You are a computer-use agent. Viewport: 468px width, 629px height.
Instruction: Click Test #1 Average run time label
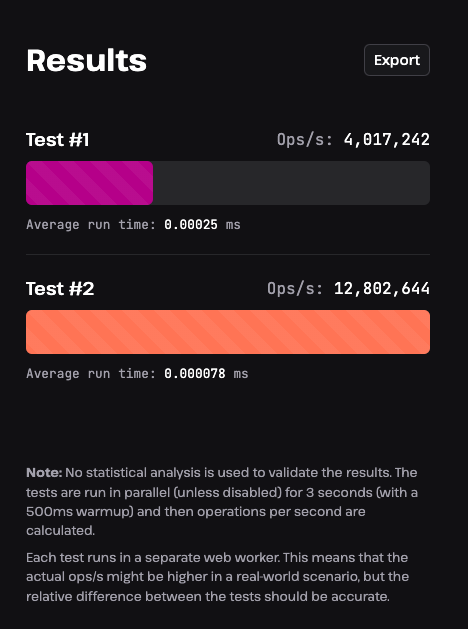pos(91,225)
